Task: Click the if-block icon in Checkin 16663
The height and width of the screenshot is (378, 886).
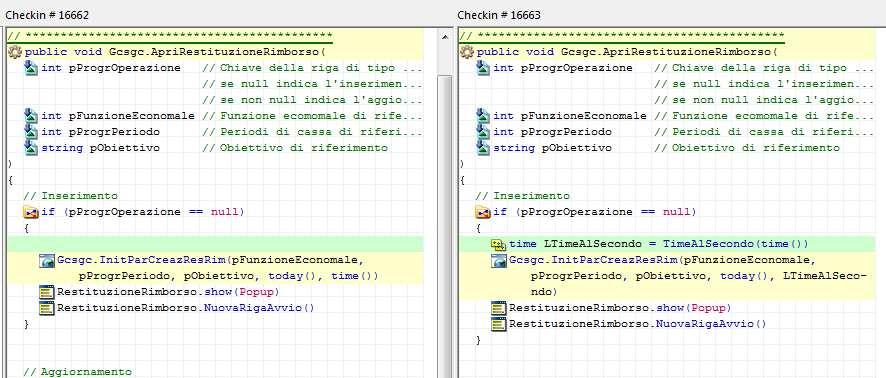Action: point(483,212)
